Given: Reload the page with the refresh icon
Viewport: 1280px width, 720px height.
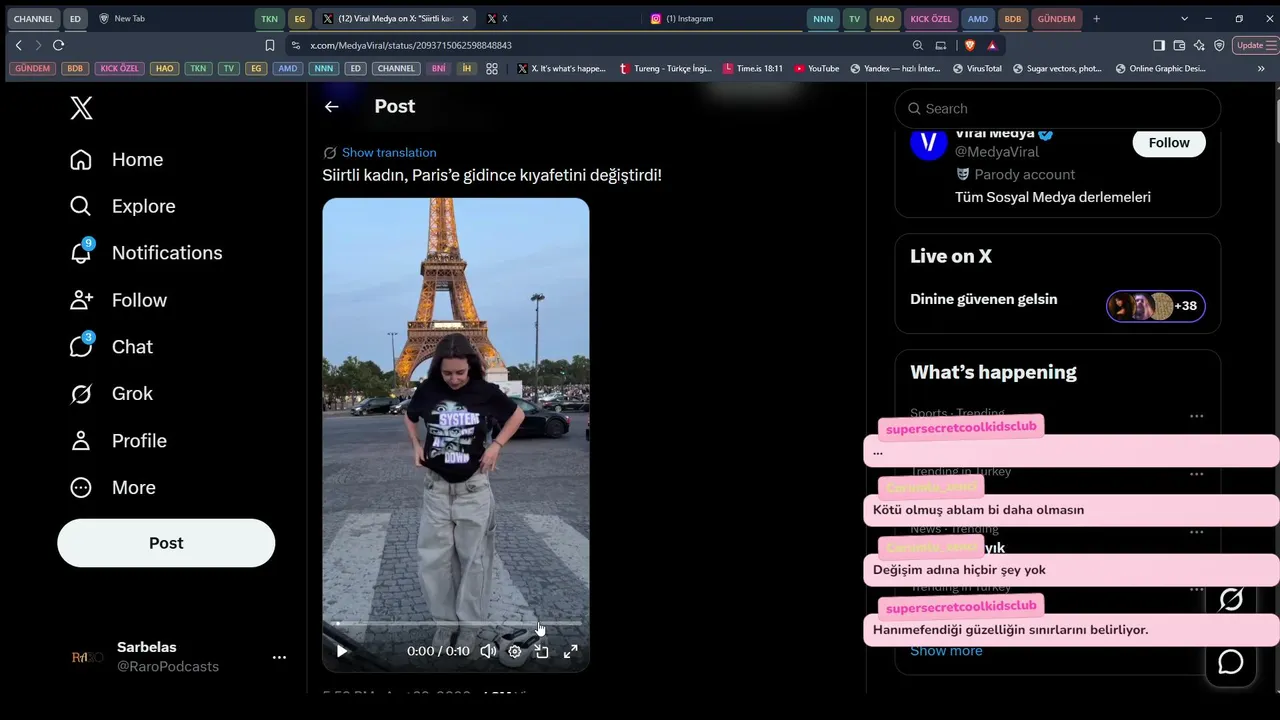Looking at the screenshot, I should (x=58, y=45).
